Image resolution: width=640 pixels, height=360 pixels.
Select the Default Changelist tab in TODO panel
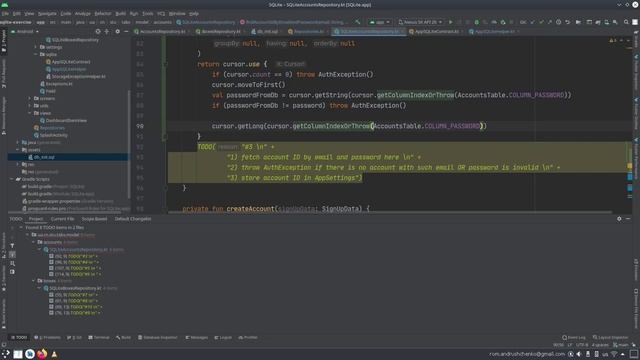(x=133, y=219)
